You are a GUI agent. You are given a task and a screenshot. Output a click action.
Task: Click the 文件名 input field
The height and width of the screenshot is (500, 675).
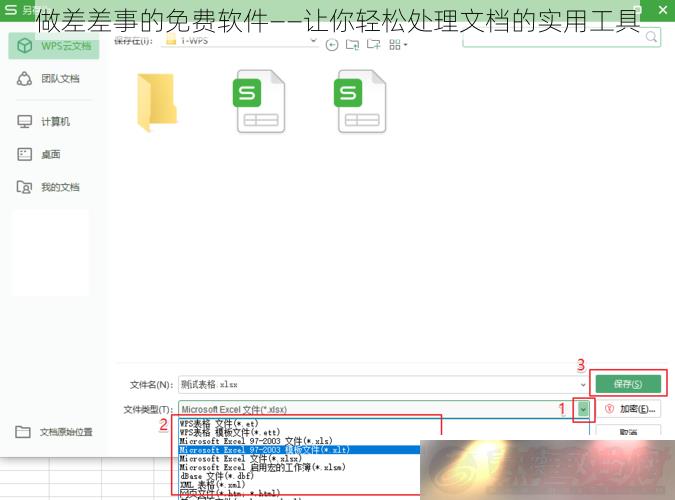[379, 385]
